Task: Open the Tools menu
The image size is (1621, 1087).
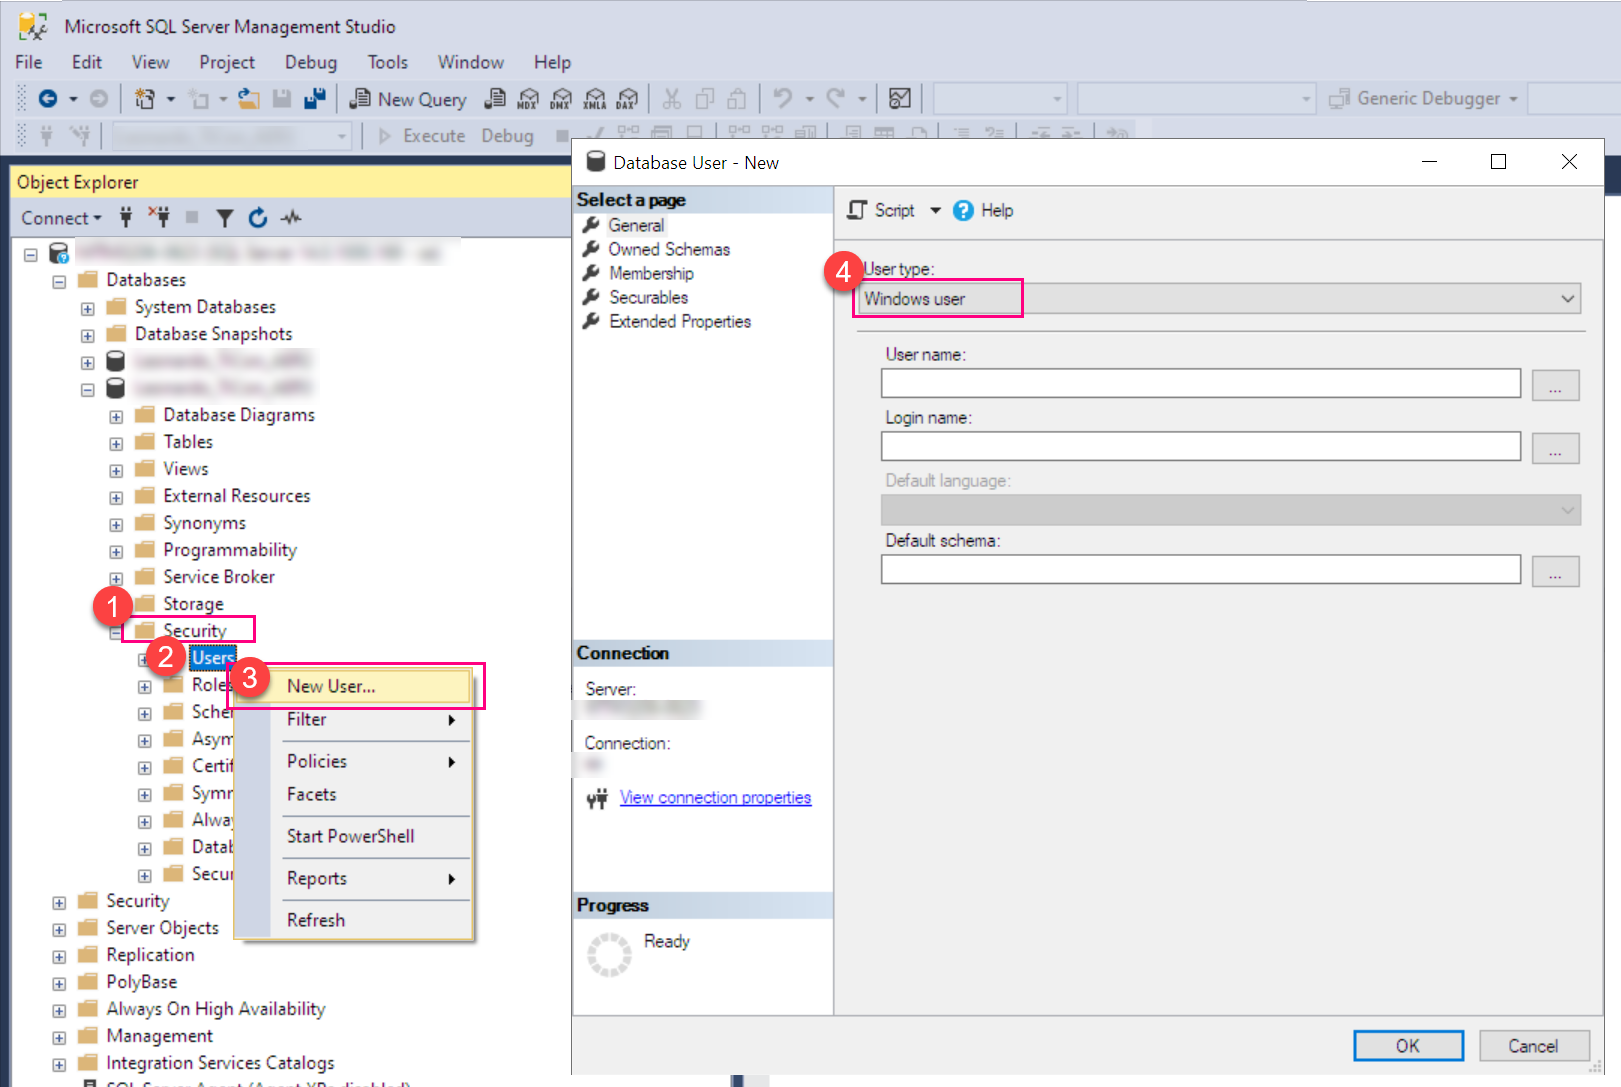Action: pyautogui.click(x=387, y=62)
